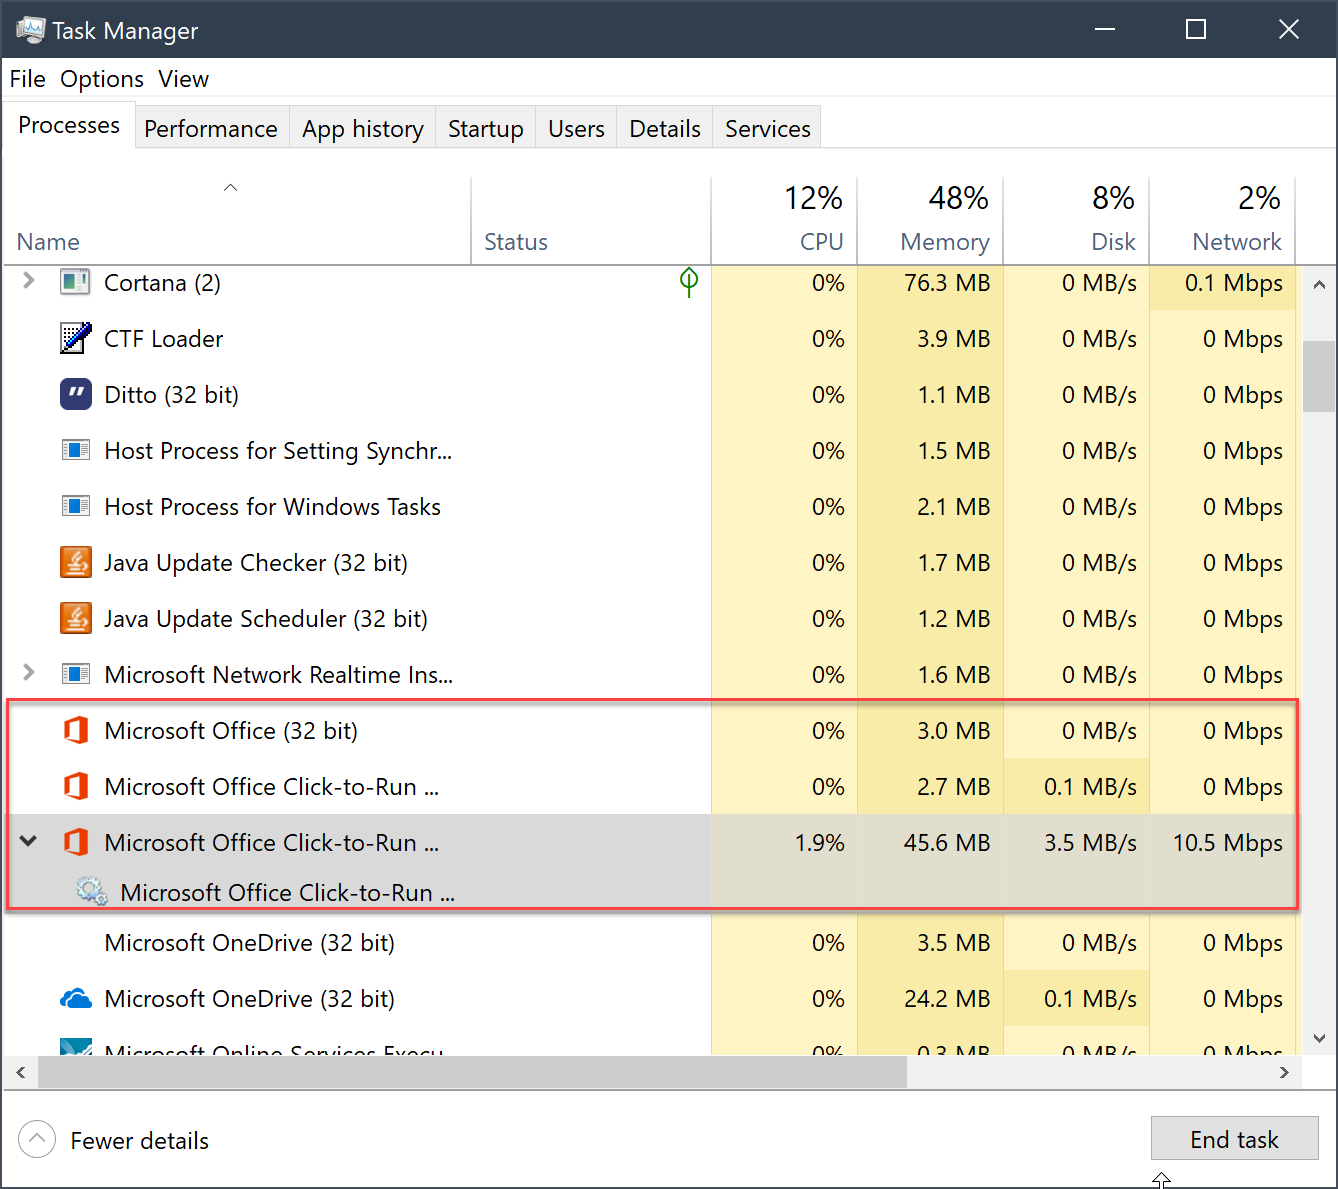Viewport: 1338px width, 1189px height.
Task: Select the Cortana process icon
Action: 75,282
